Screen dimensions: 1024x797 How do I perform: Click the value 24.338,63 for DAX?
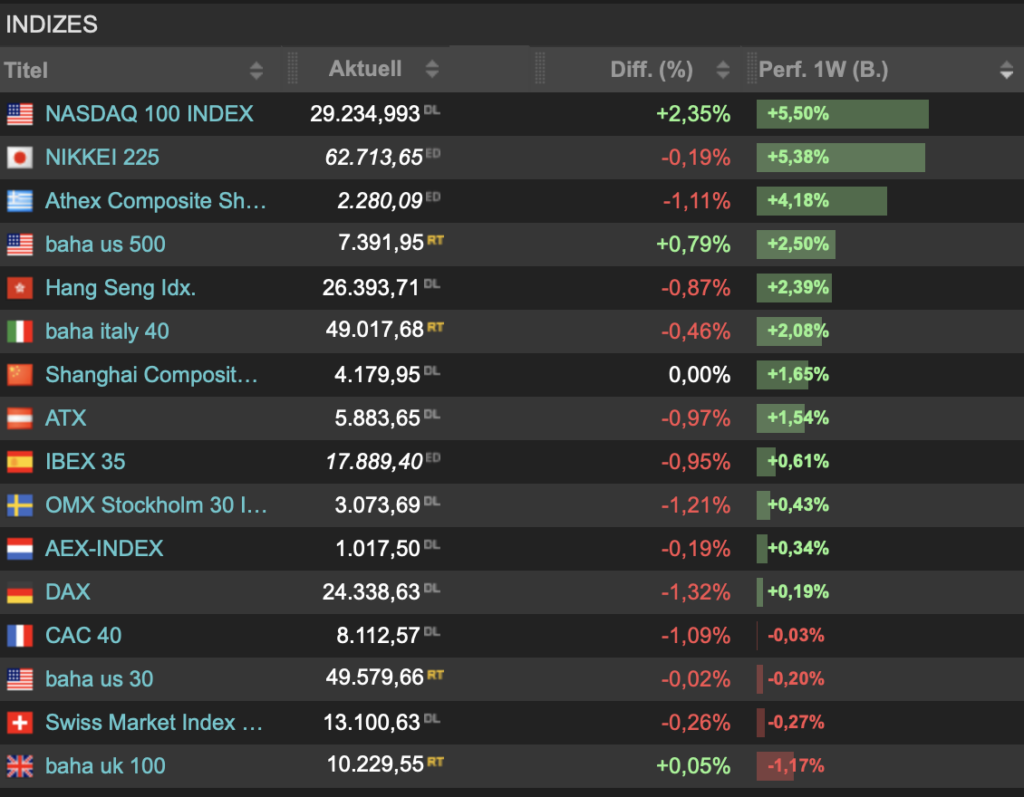(x=371, y=593)
